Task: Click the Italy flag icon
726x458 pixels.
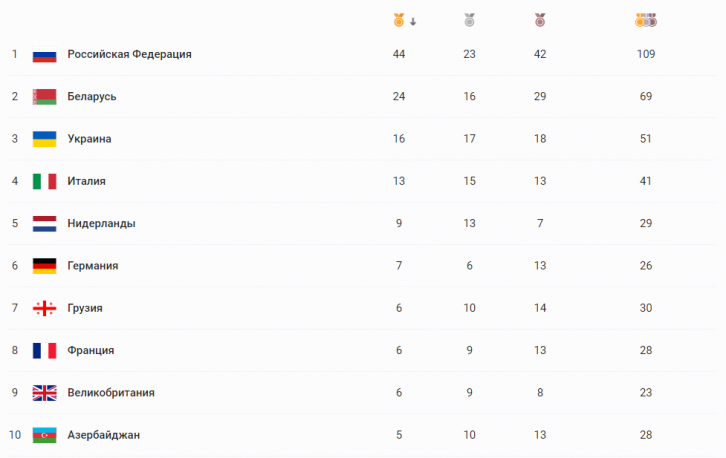Action: click(44, 181)
